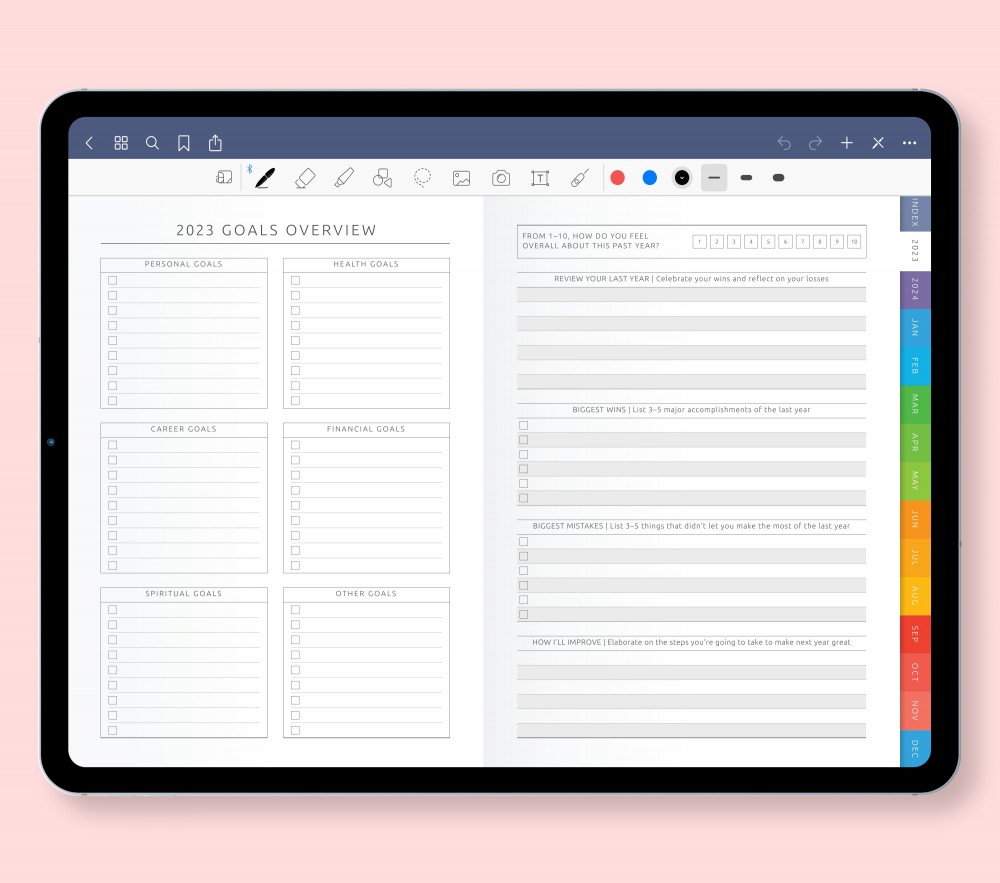Open the 2023 side tab
1000x883 pixels.
coord(915,251)
